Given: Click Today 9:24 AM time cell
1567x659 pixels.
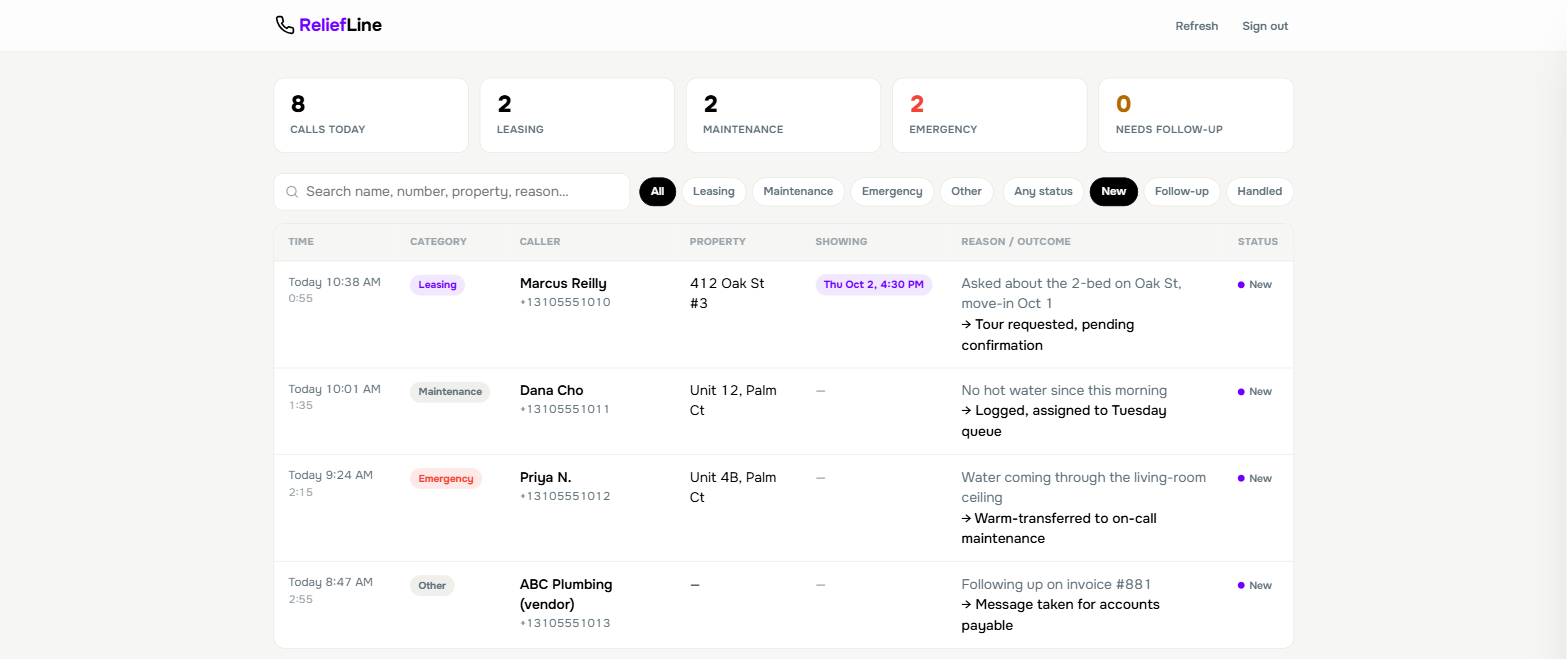Looking at the screenshot, I should coord(330,476).
